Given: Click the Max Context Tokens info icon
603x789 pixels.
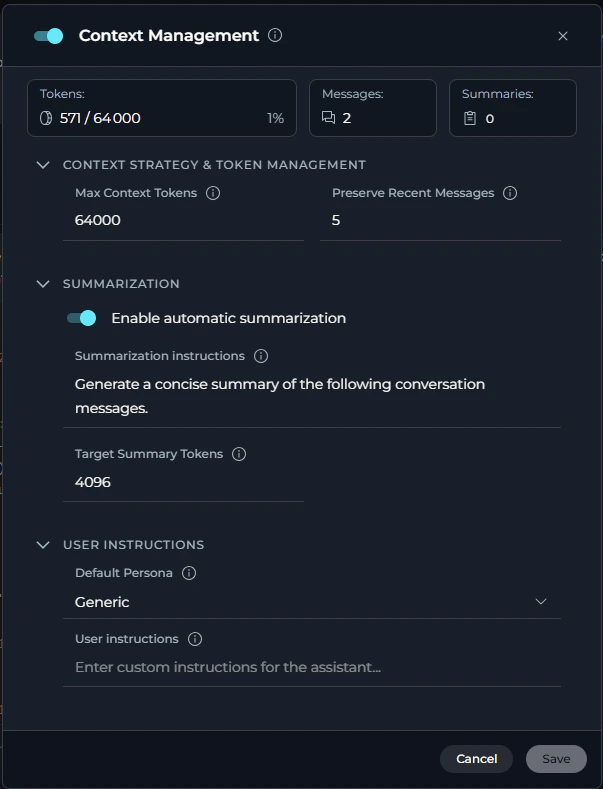Looking at the screenshot, I should point(213,193).
